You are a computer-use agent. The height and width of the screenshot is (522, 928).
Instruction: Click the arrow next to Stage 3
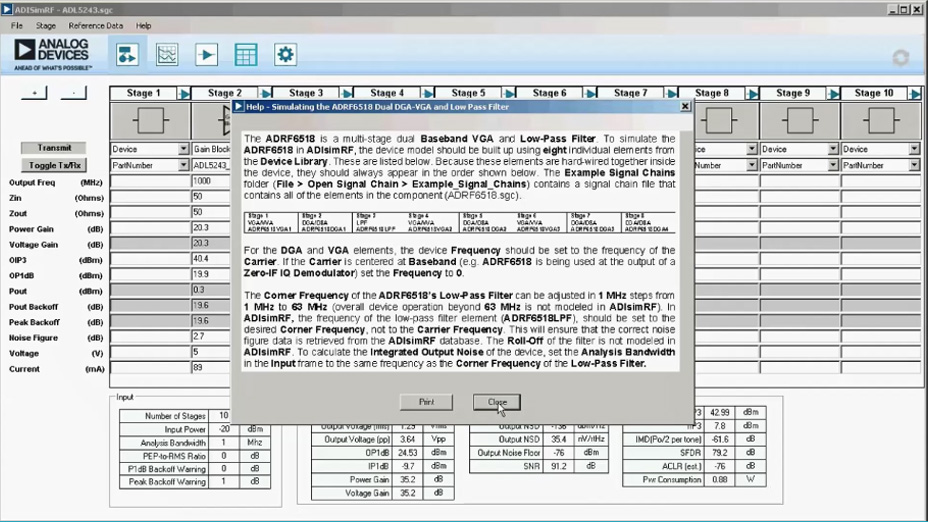347,94
